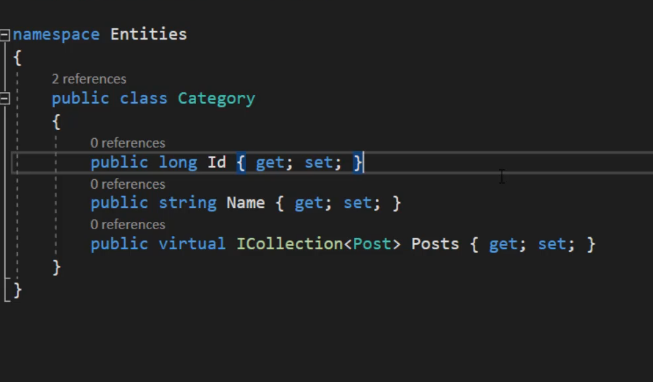This screenshot has width=653, height=382.
Task: Click the namespace keyword
Action: (56, 35)
